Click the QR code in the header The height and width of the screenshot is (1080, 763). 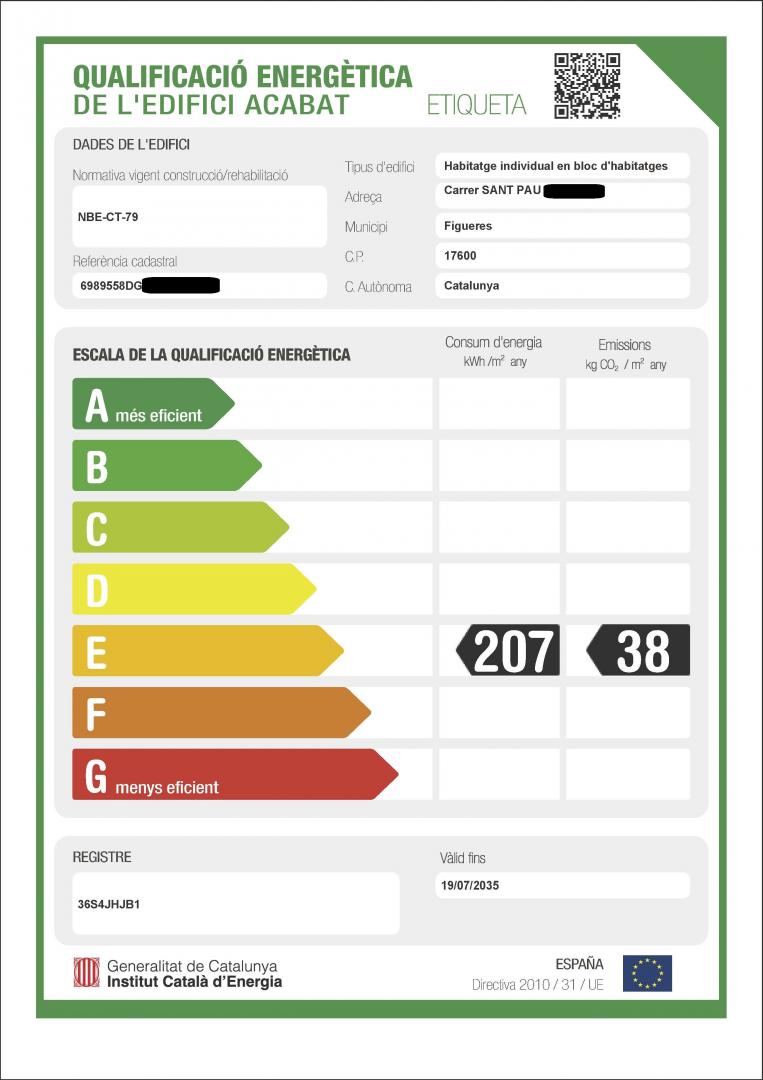click(x=587, y=86)
